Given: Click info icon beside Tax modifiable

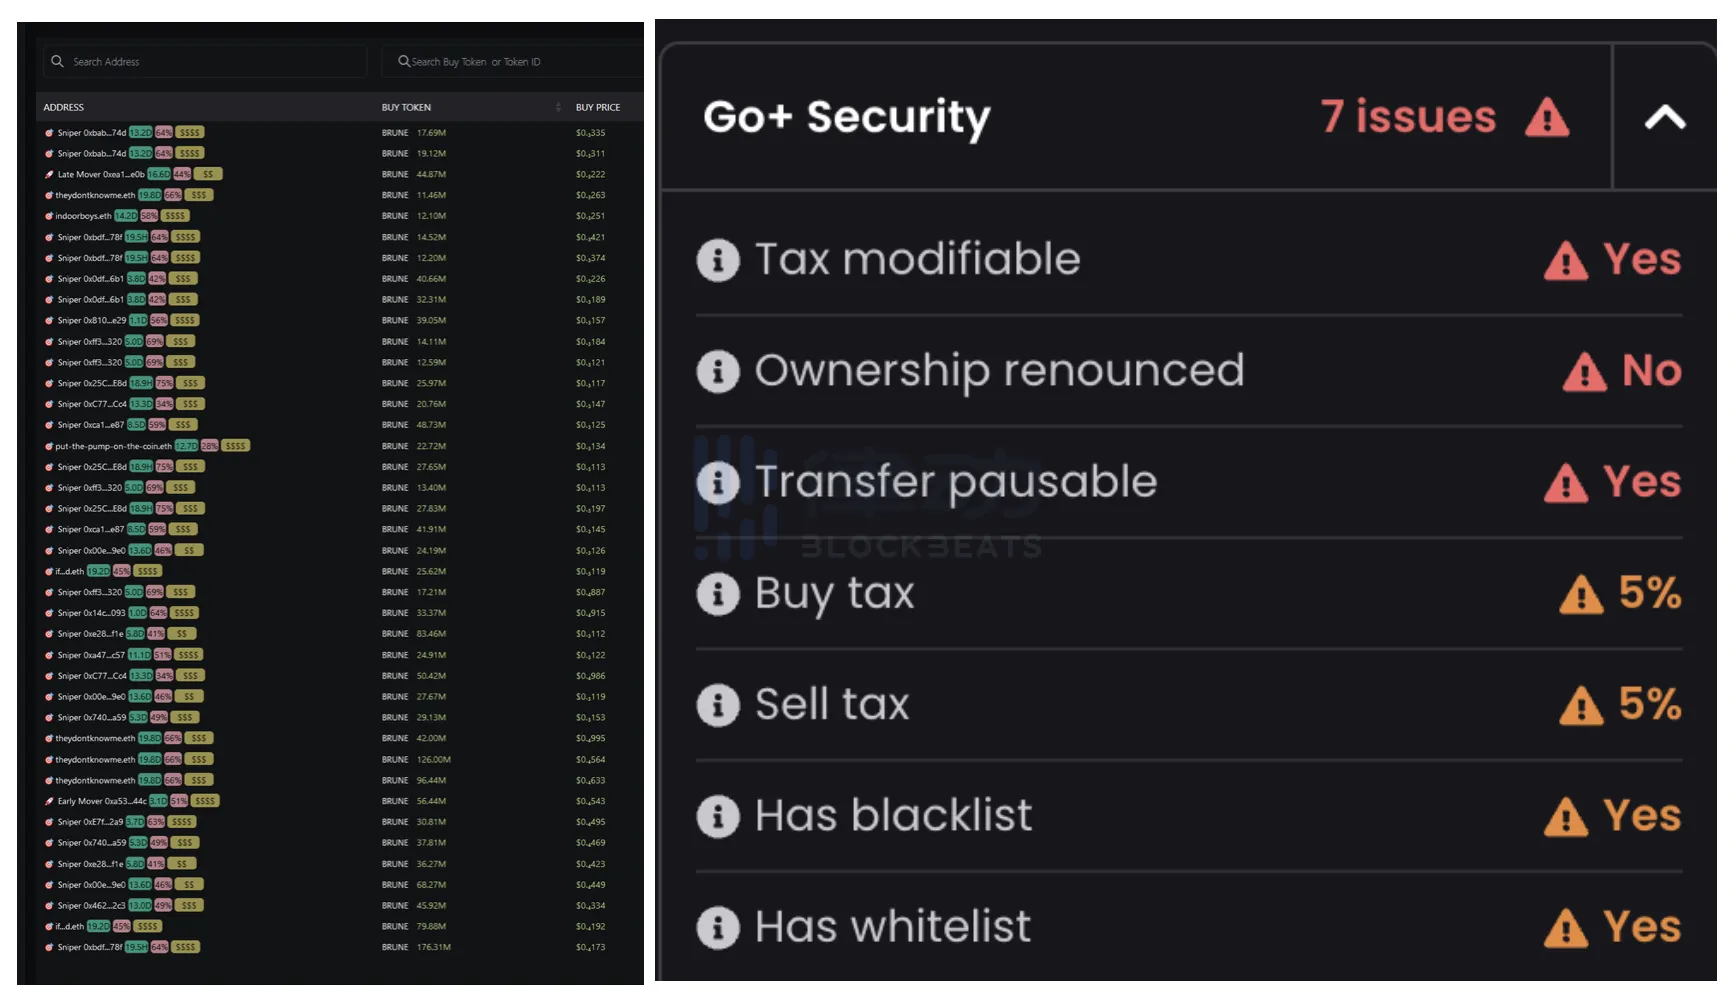Looking at the screenshot, I should (717, 260).
